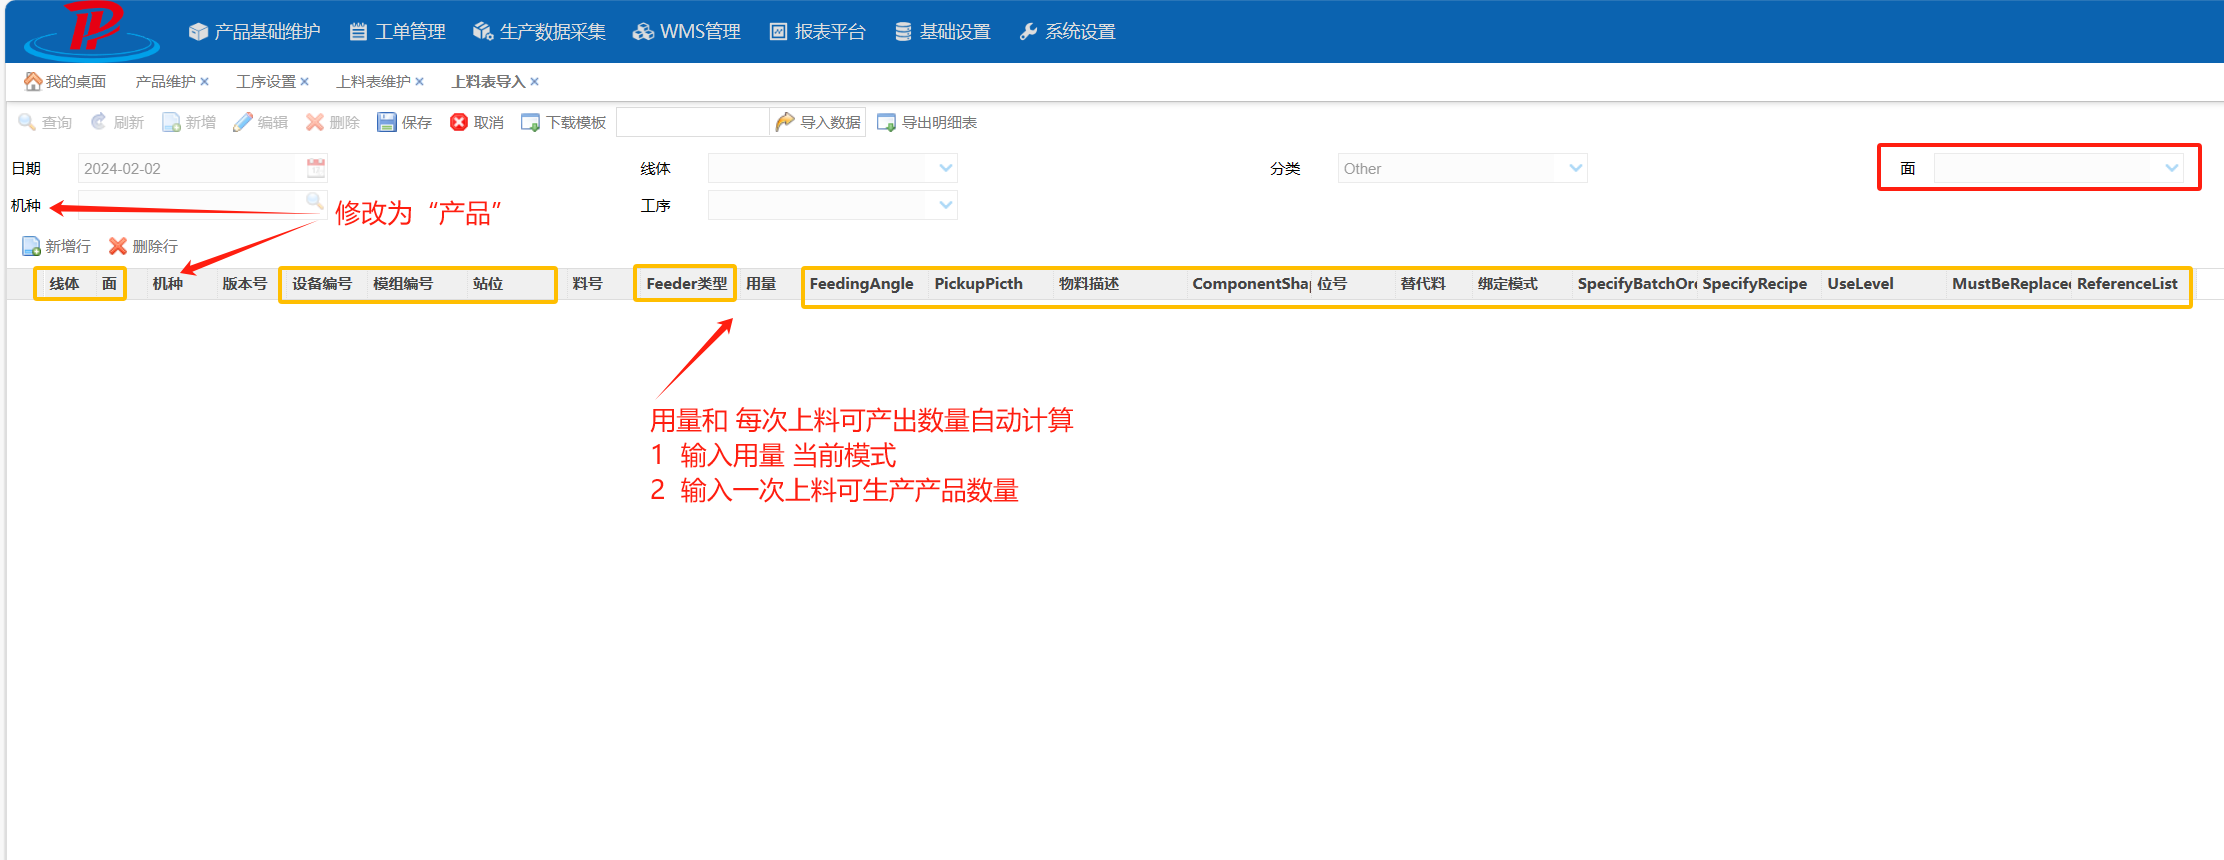Click the Save (保存) floppy disk icon

click(x=386, y=122)
